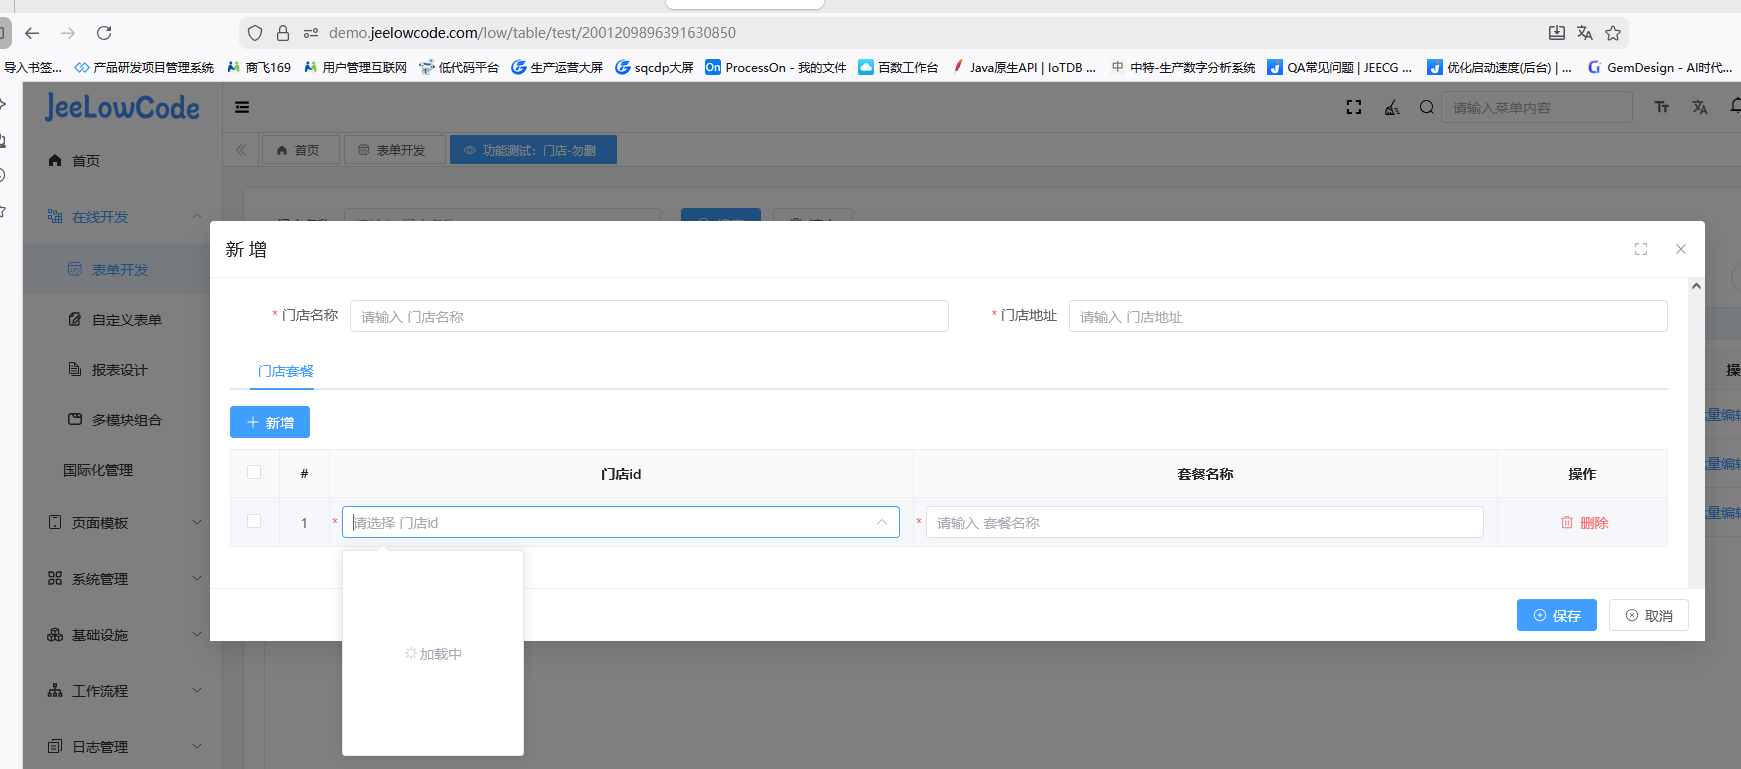The width and height of the screenshot is (1741, 769).
Task: Bookmark this page with star icon
Action: [1613, 33]
